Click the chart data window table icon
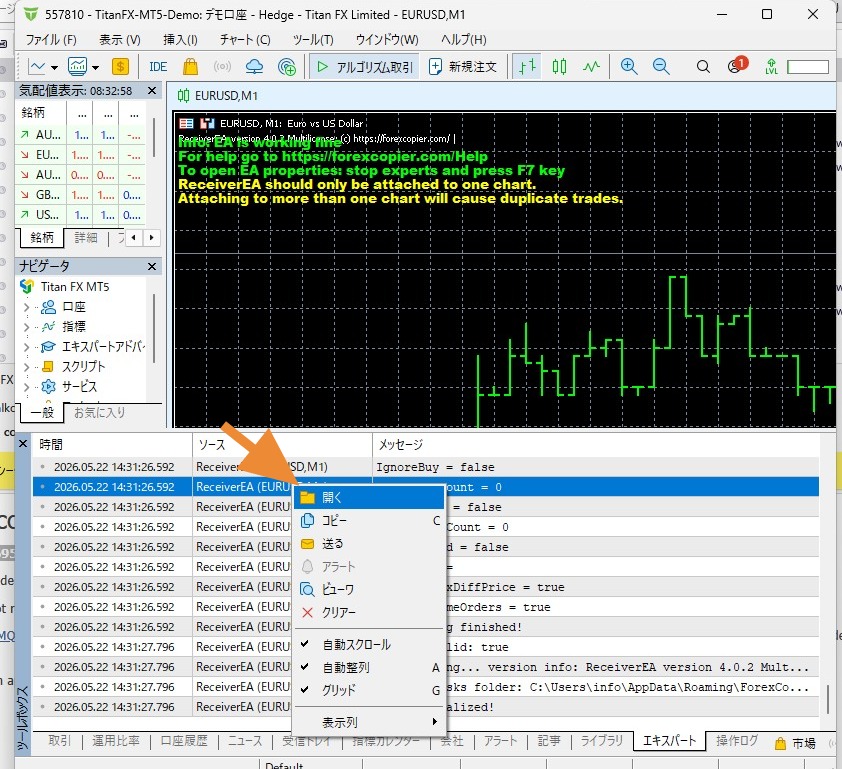The width and height of the screenshot is (842, 769). click(x=186, y=124)
